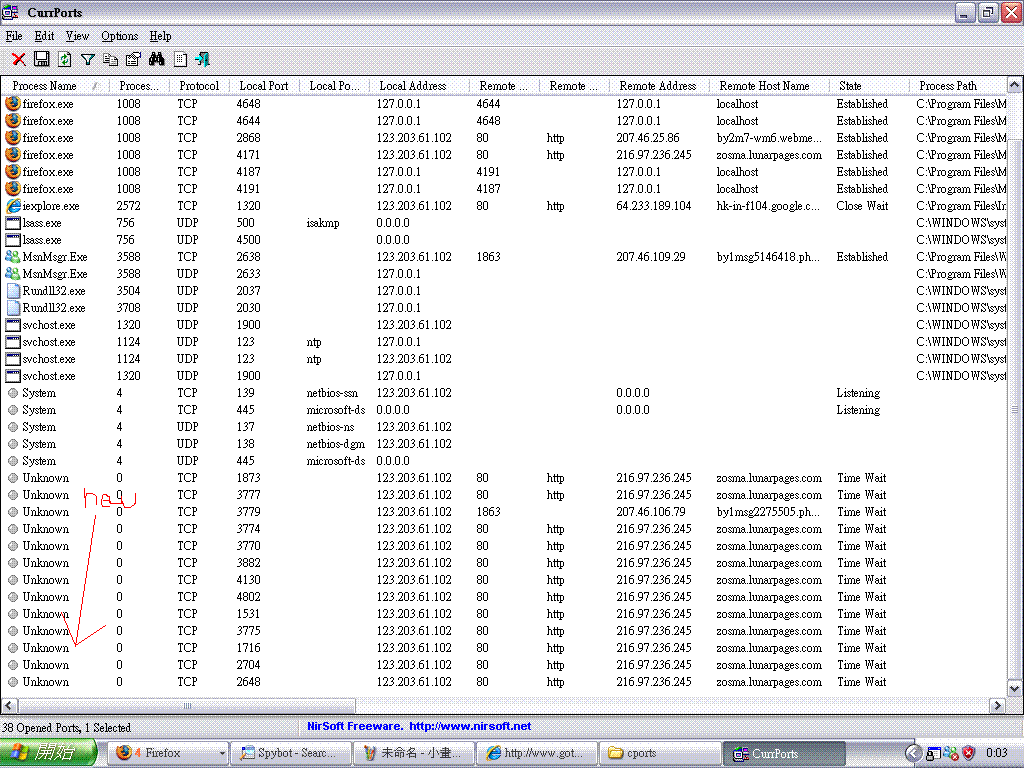
Task: Open the Start button on the taskbar
Action: click(x=48, y=753)
